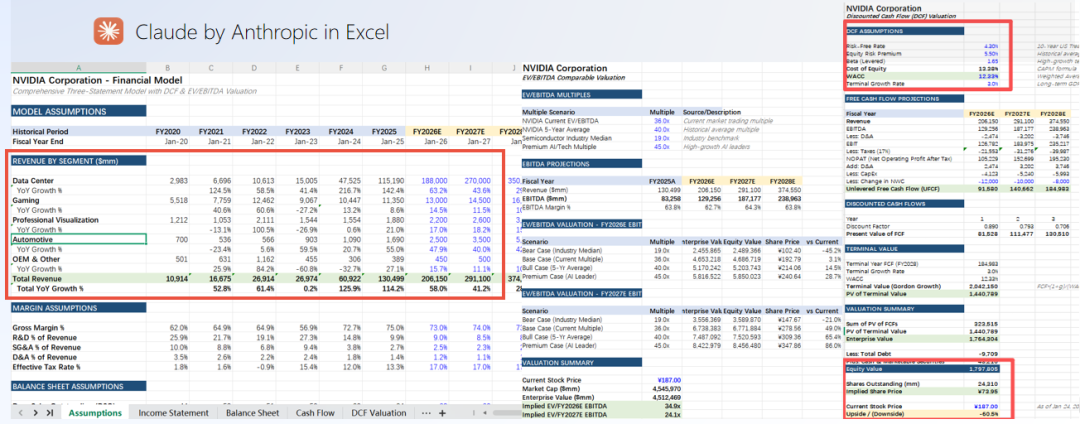Select the 'R&D % of Revenue' row label

pyautogui.click(x=46, y=337)
